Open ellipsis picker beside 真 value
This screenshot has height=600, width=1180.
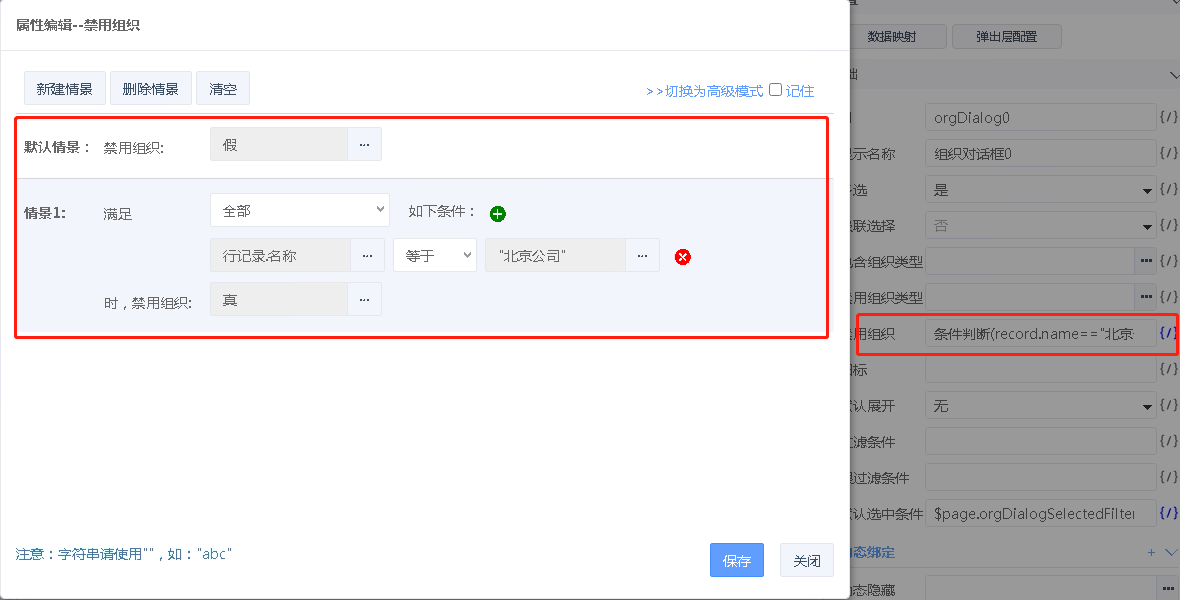pyautogui.click(x=364, y=299)
